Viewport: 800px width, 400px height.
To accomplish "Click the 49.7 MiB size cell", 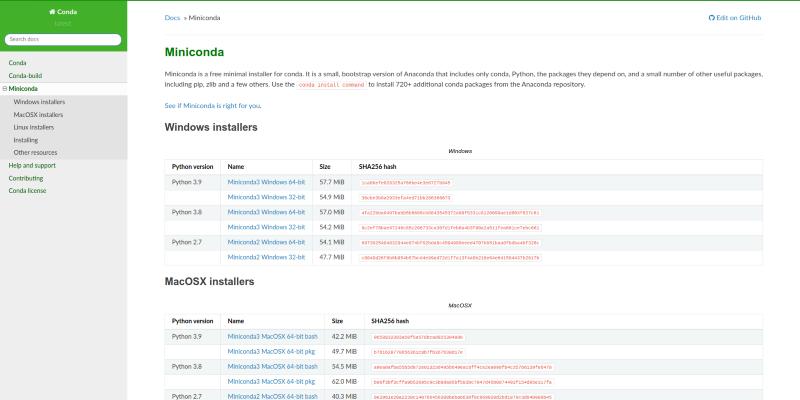I will [344, 352].
